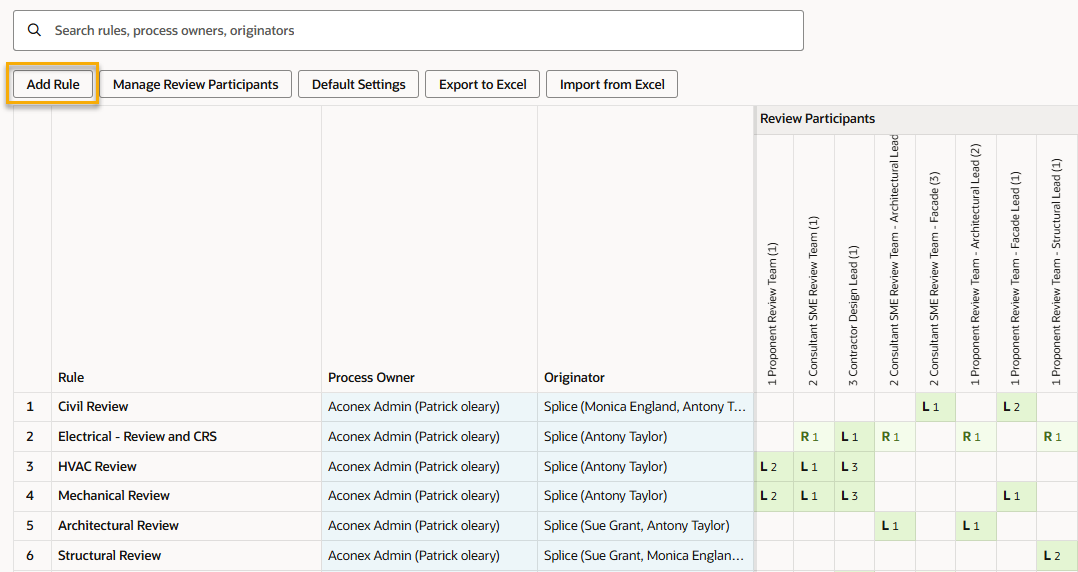Open Manage Review Participants
Viewport: 1078px width, 572px height.
pyautogui.click(x=195, y=84)
